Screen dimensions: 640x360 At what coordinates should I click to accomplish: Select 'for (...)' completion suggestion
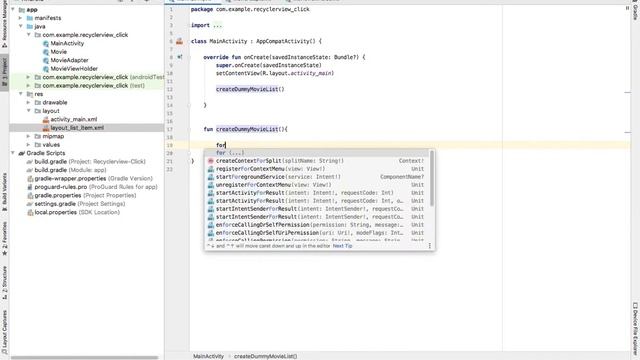pos(317,153)
